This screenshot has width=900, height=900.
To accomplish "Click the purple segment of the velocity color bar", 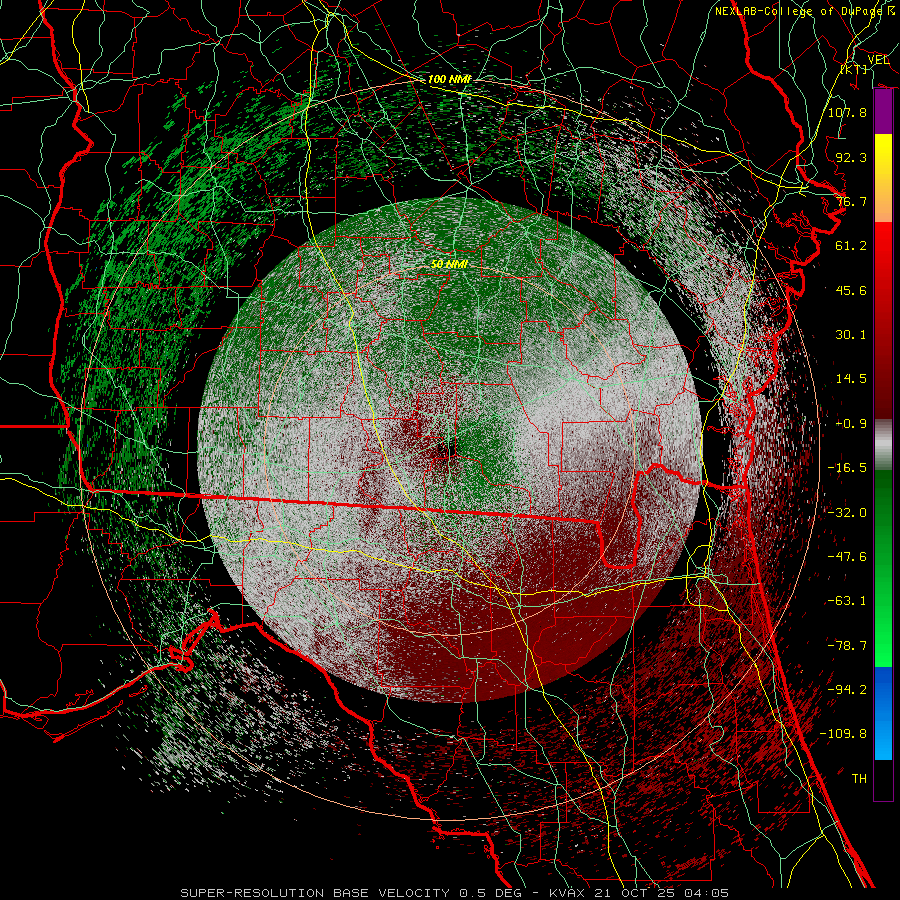I will coord(883,112).
